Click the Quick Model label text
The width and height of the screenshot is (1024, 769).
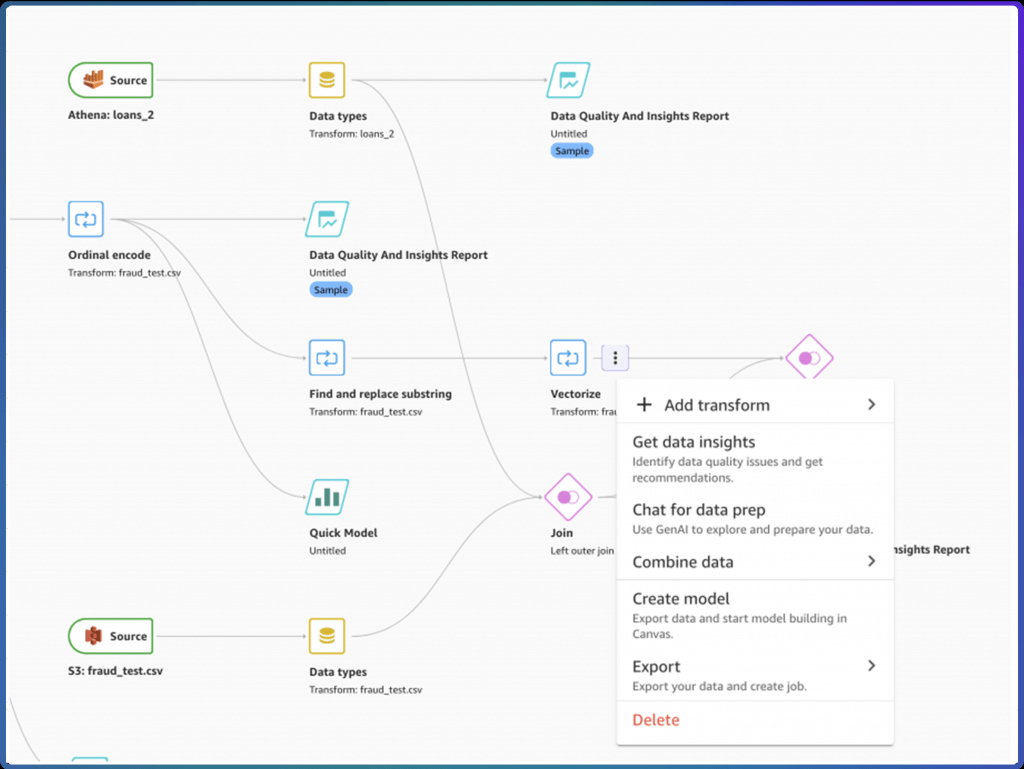344,533
